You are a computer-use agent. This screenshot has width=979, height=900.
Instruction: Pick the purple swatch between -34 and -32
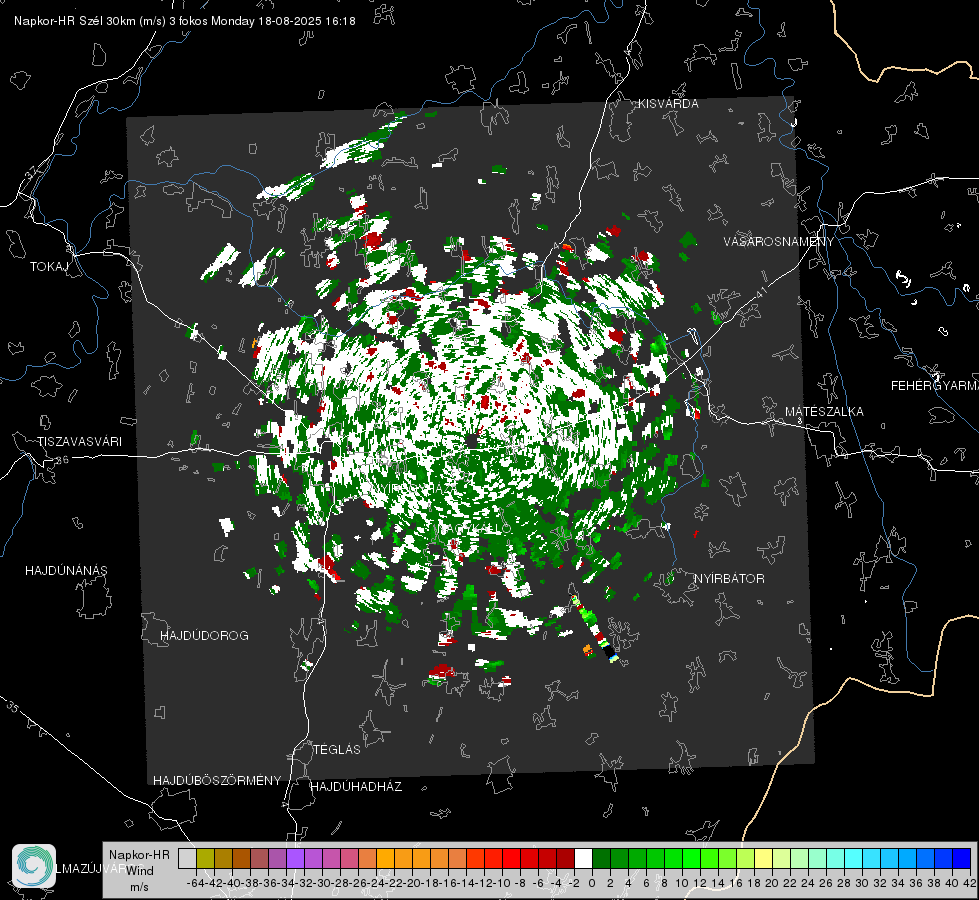tap(295, 859)
